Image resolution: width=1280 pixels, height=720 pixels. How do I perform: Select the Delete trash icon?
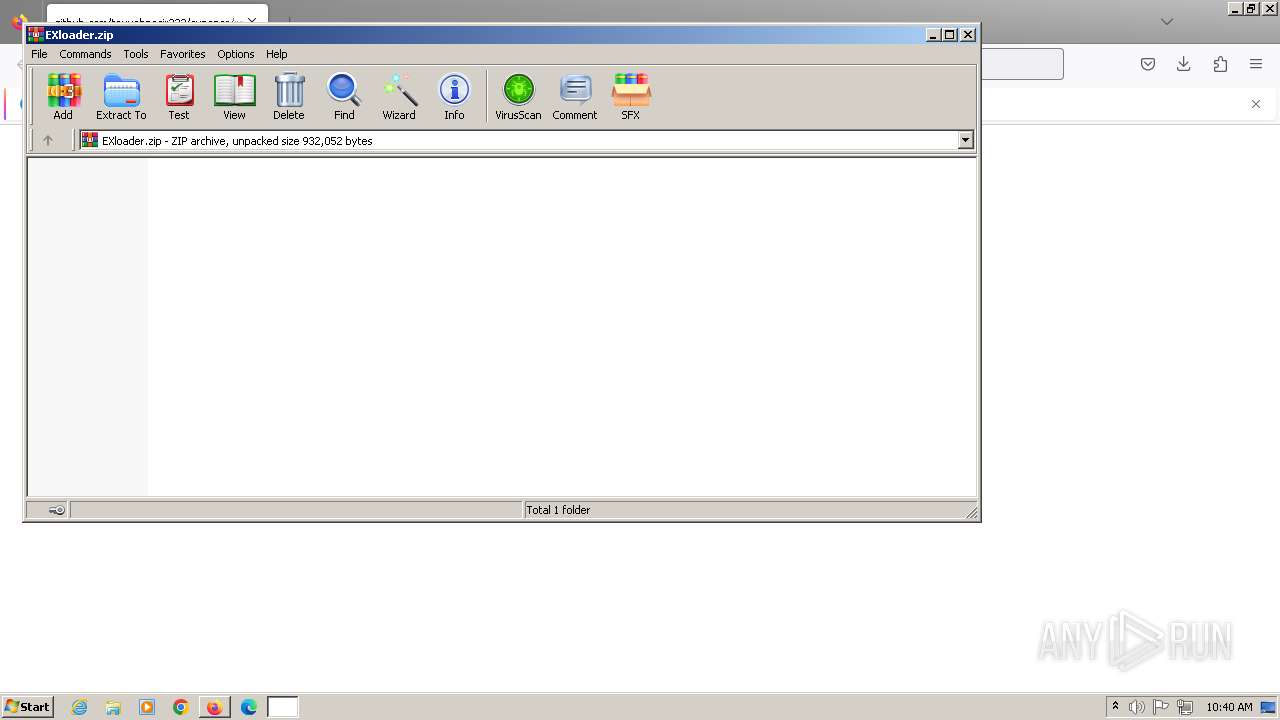pyautogui.click(x=289, y=97)
